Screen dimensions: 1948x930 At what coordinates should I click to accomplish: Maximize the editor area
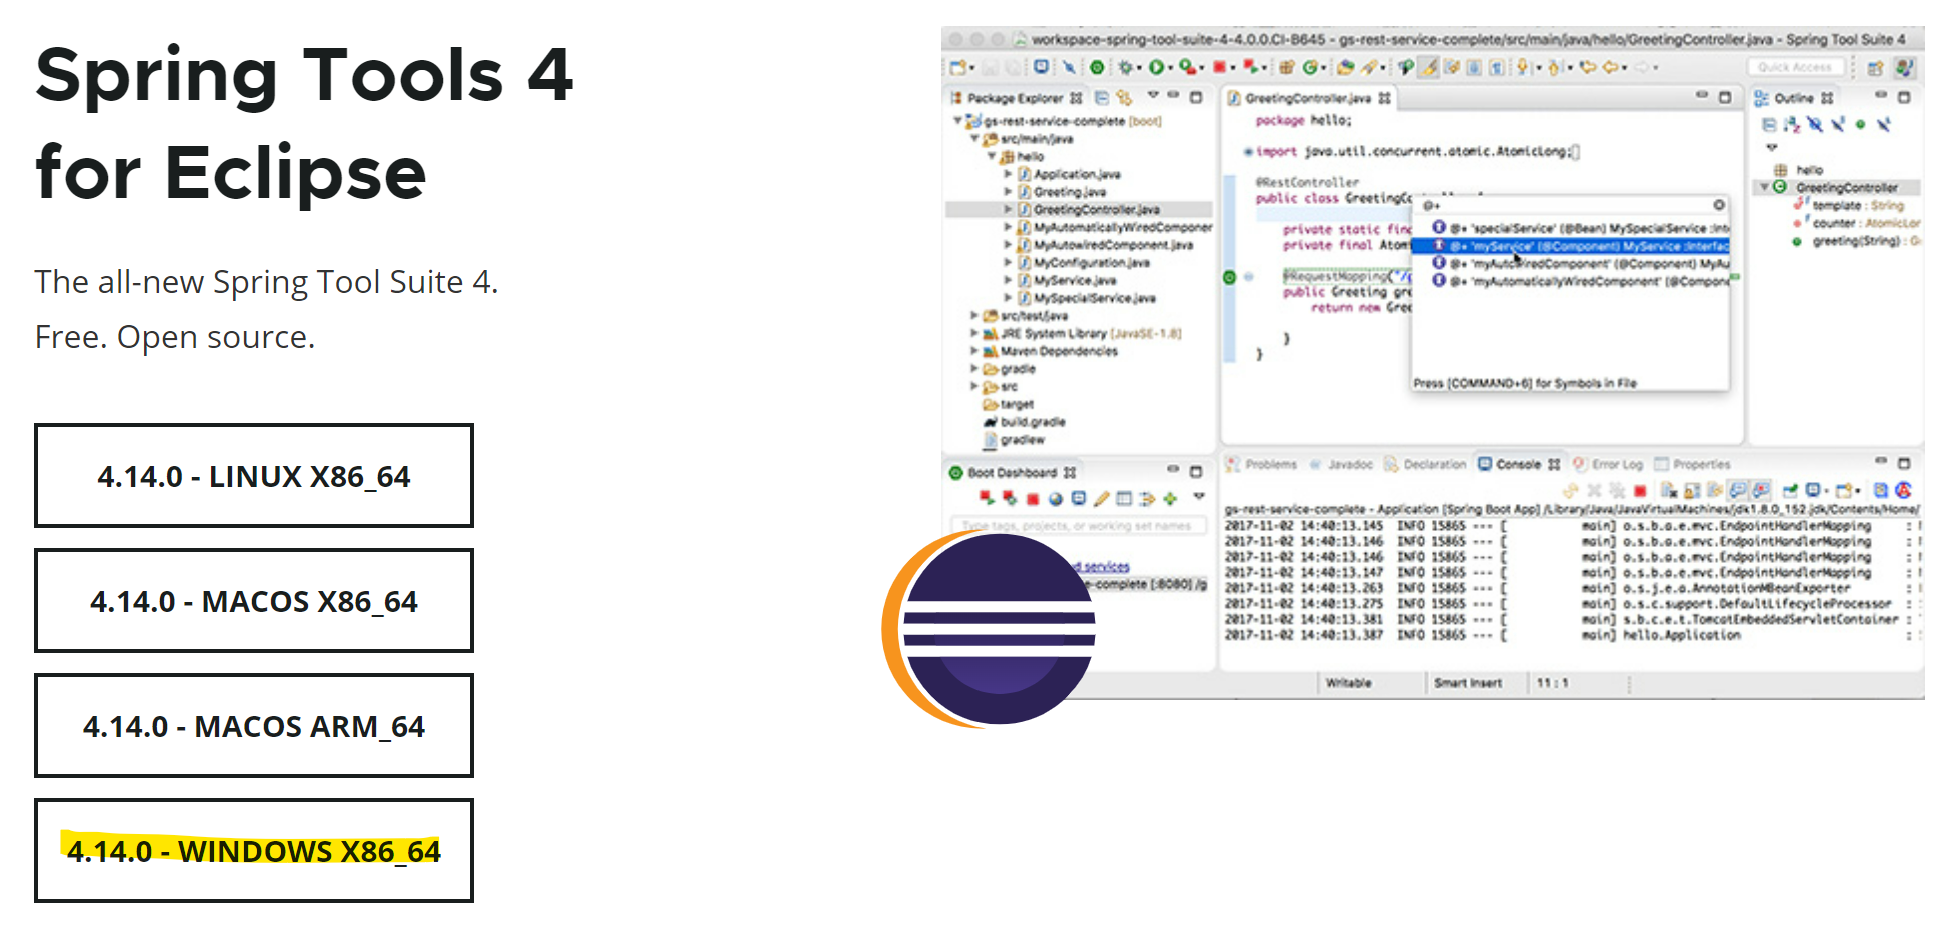click(1725, 97)
